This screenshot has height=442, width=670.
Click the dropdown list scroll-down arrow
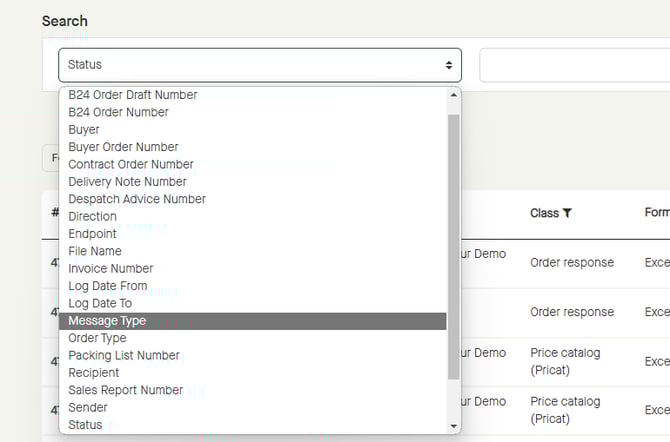coord(454,426)
